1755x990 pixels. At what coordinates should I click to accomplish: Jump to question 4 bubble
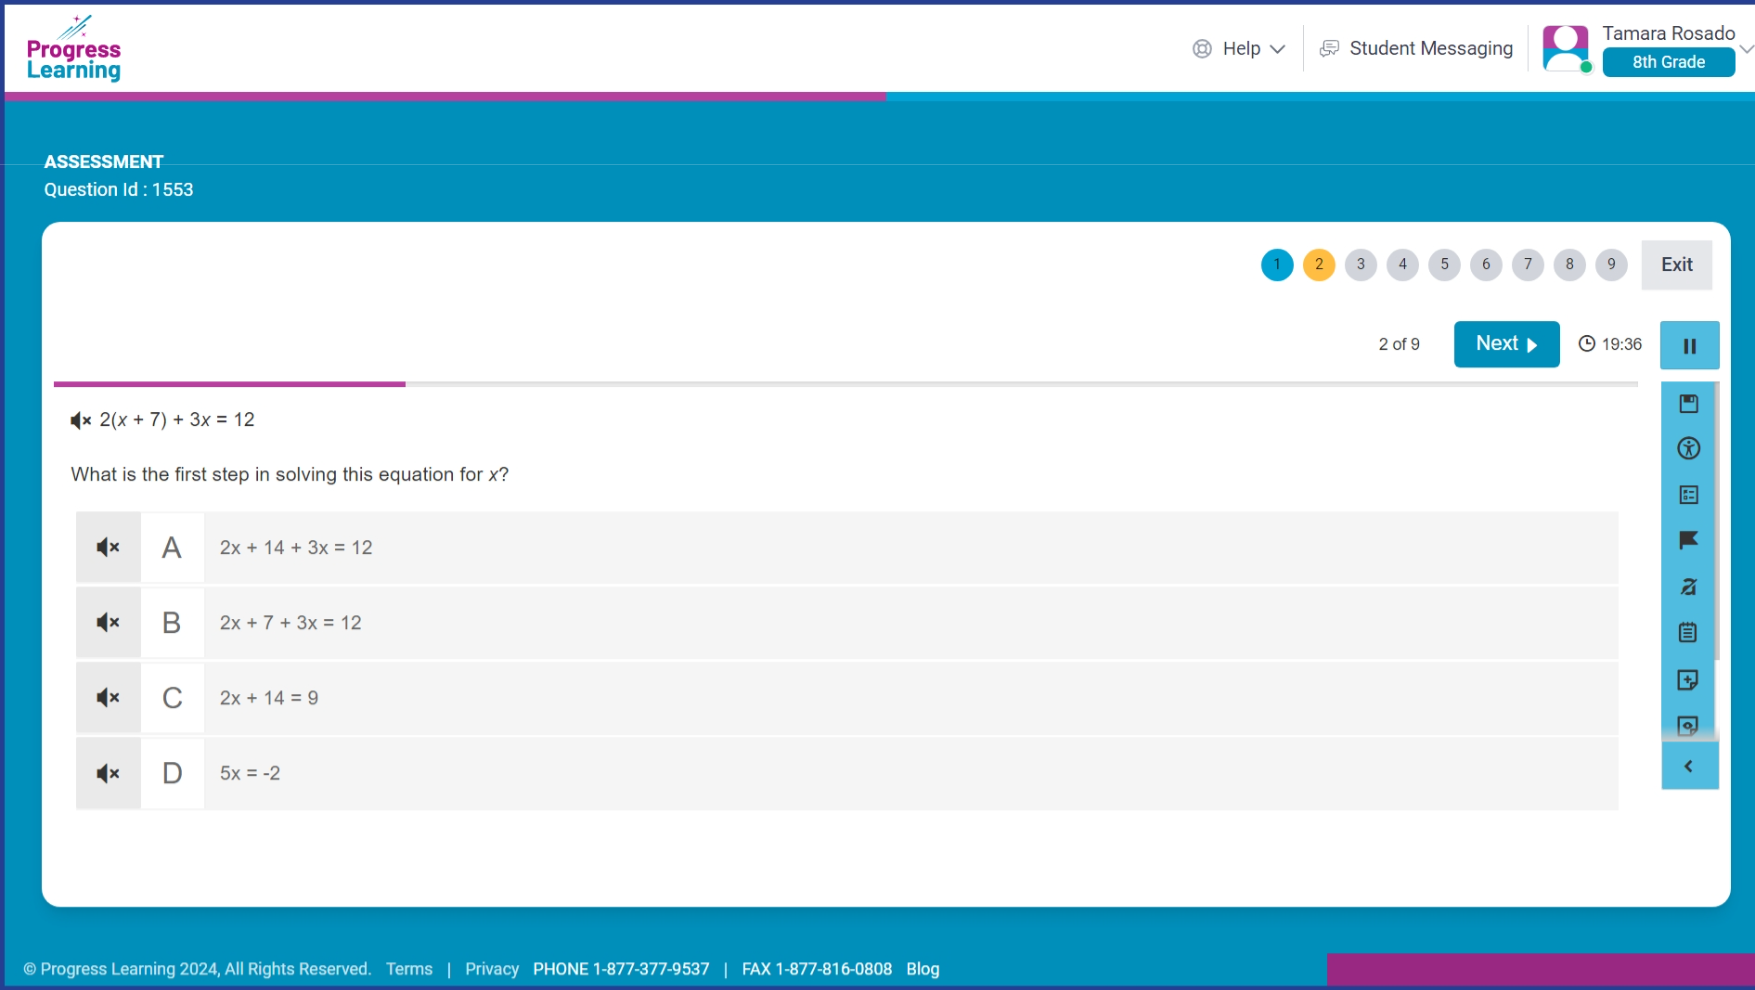tap(1403, 265)
